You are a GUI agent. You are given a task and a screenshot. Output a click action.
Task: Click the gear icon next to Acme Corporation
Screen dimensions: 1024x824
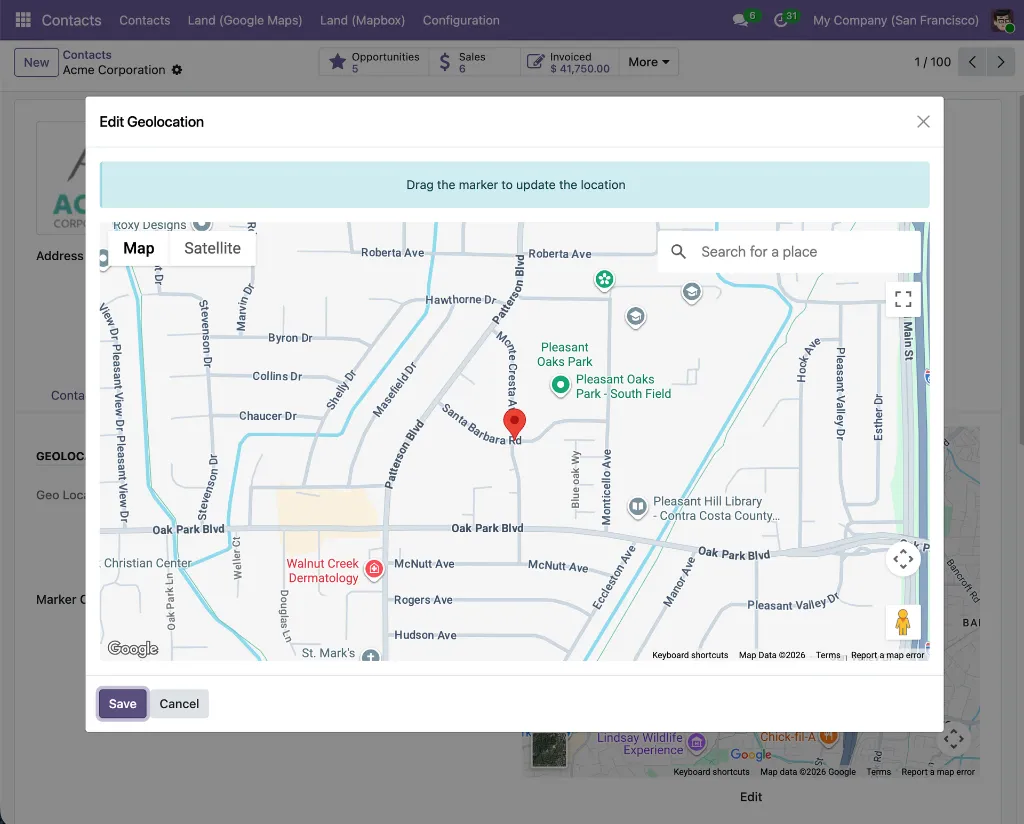177,70
